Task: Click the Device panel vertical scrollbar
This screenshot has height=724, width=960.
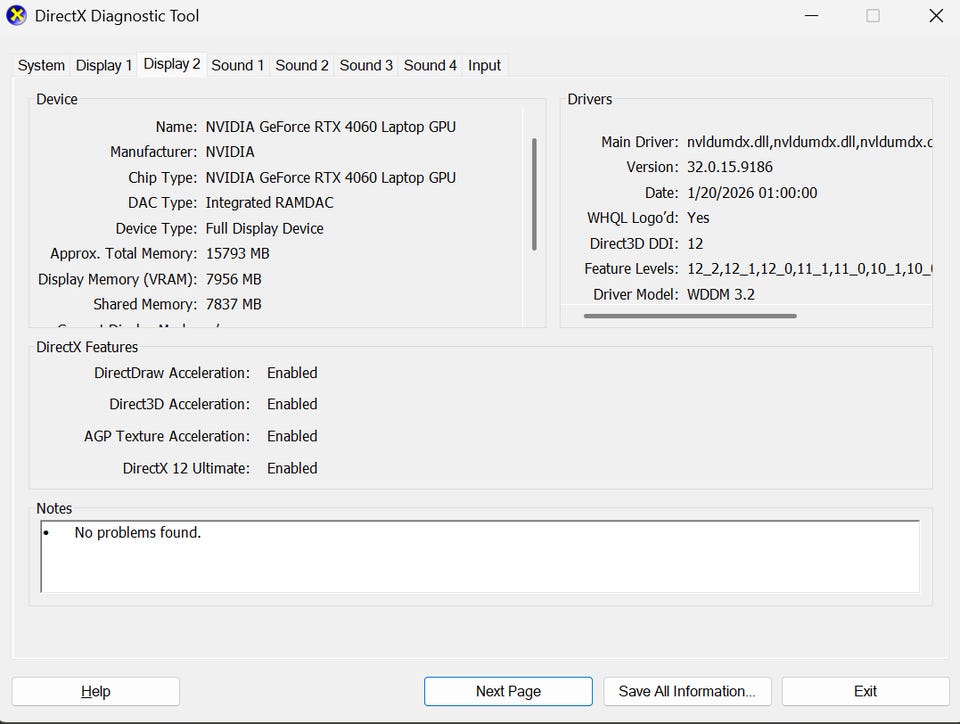Action: [534, 194]
